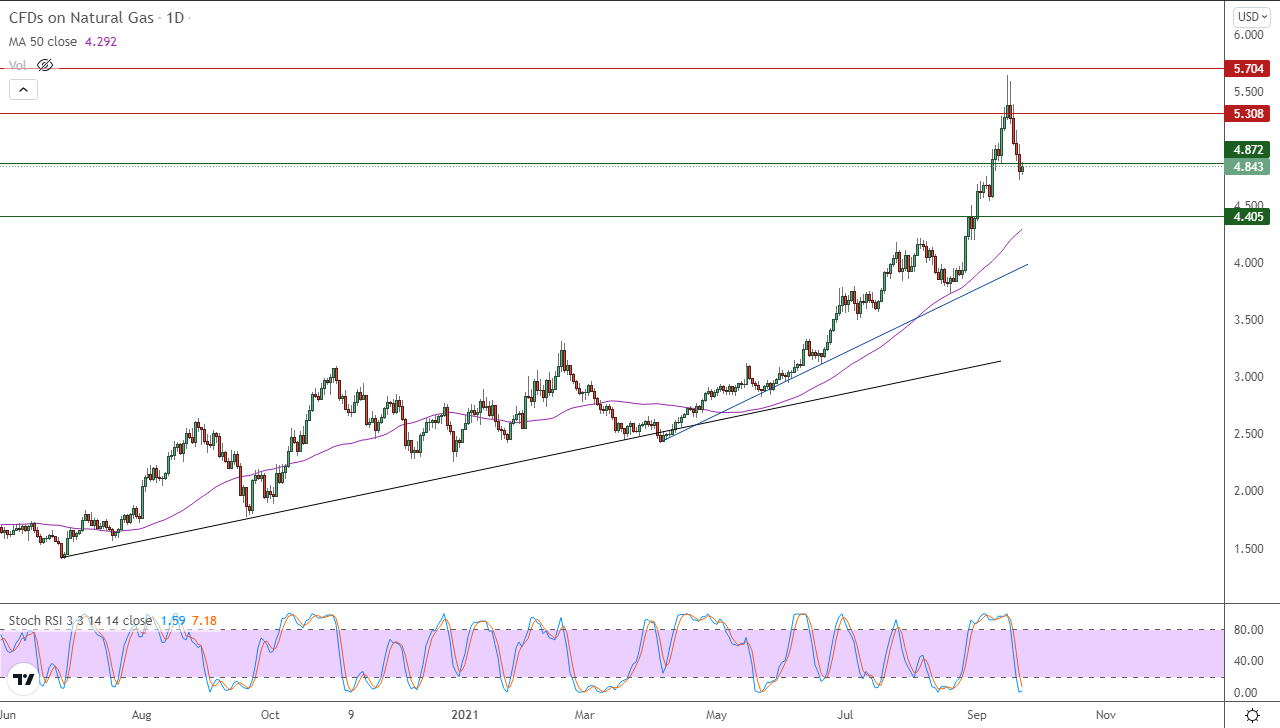Click the Vol indicator label
Viewport: 1280px width, 728px height.
click(18, 65)
